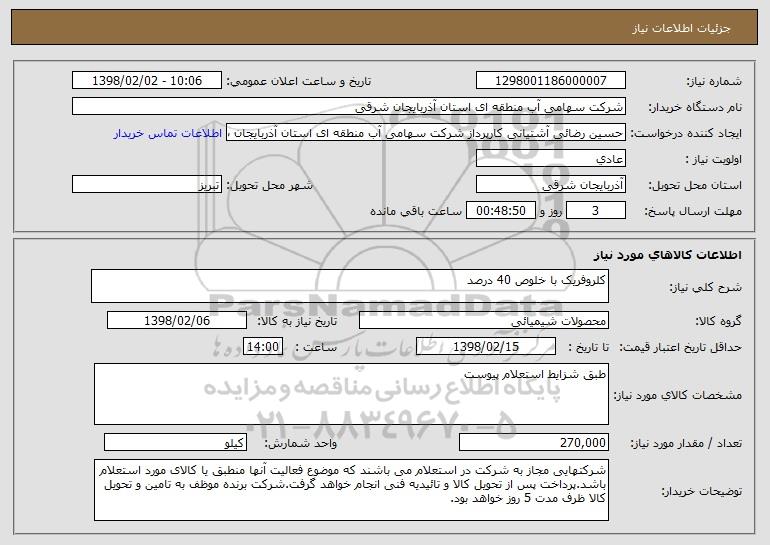
Task: Click the delivery city field تبریز
Action: coord(147,185)
